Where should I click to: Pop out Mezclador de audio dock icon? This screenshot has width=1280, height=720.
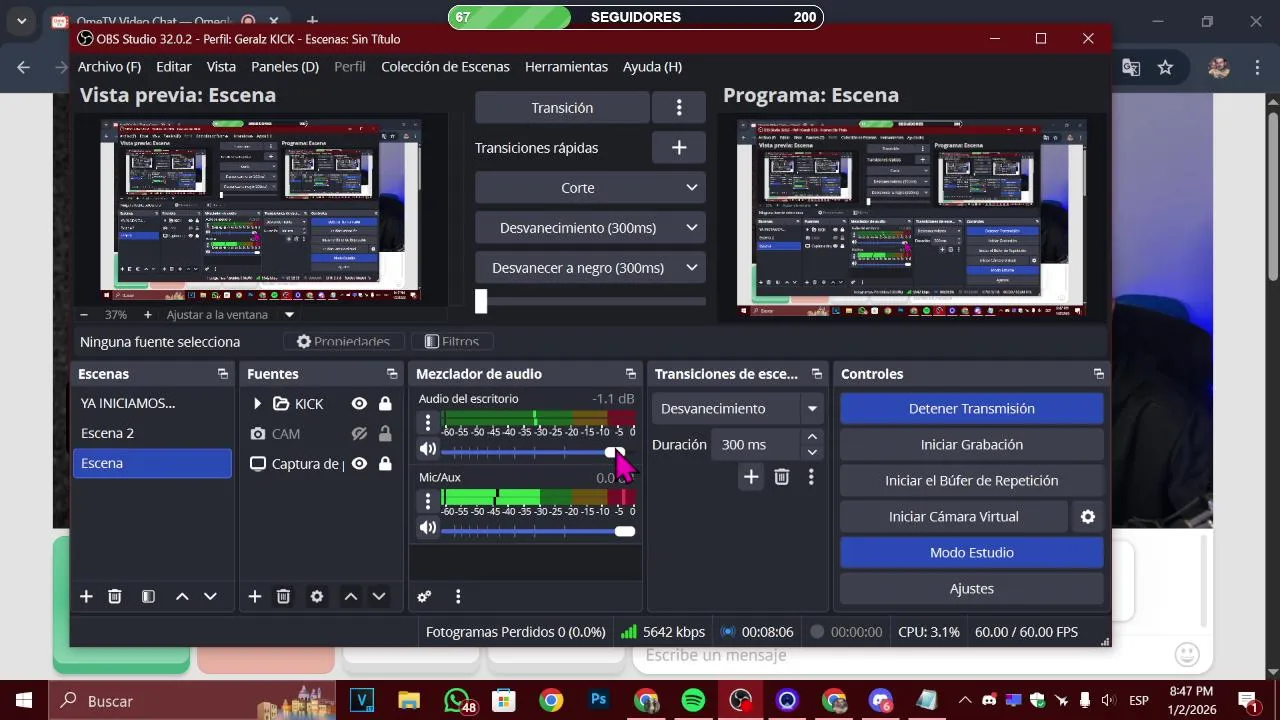631,374
